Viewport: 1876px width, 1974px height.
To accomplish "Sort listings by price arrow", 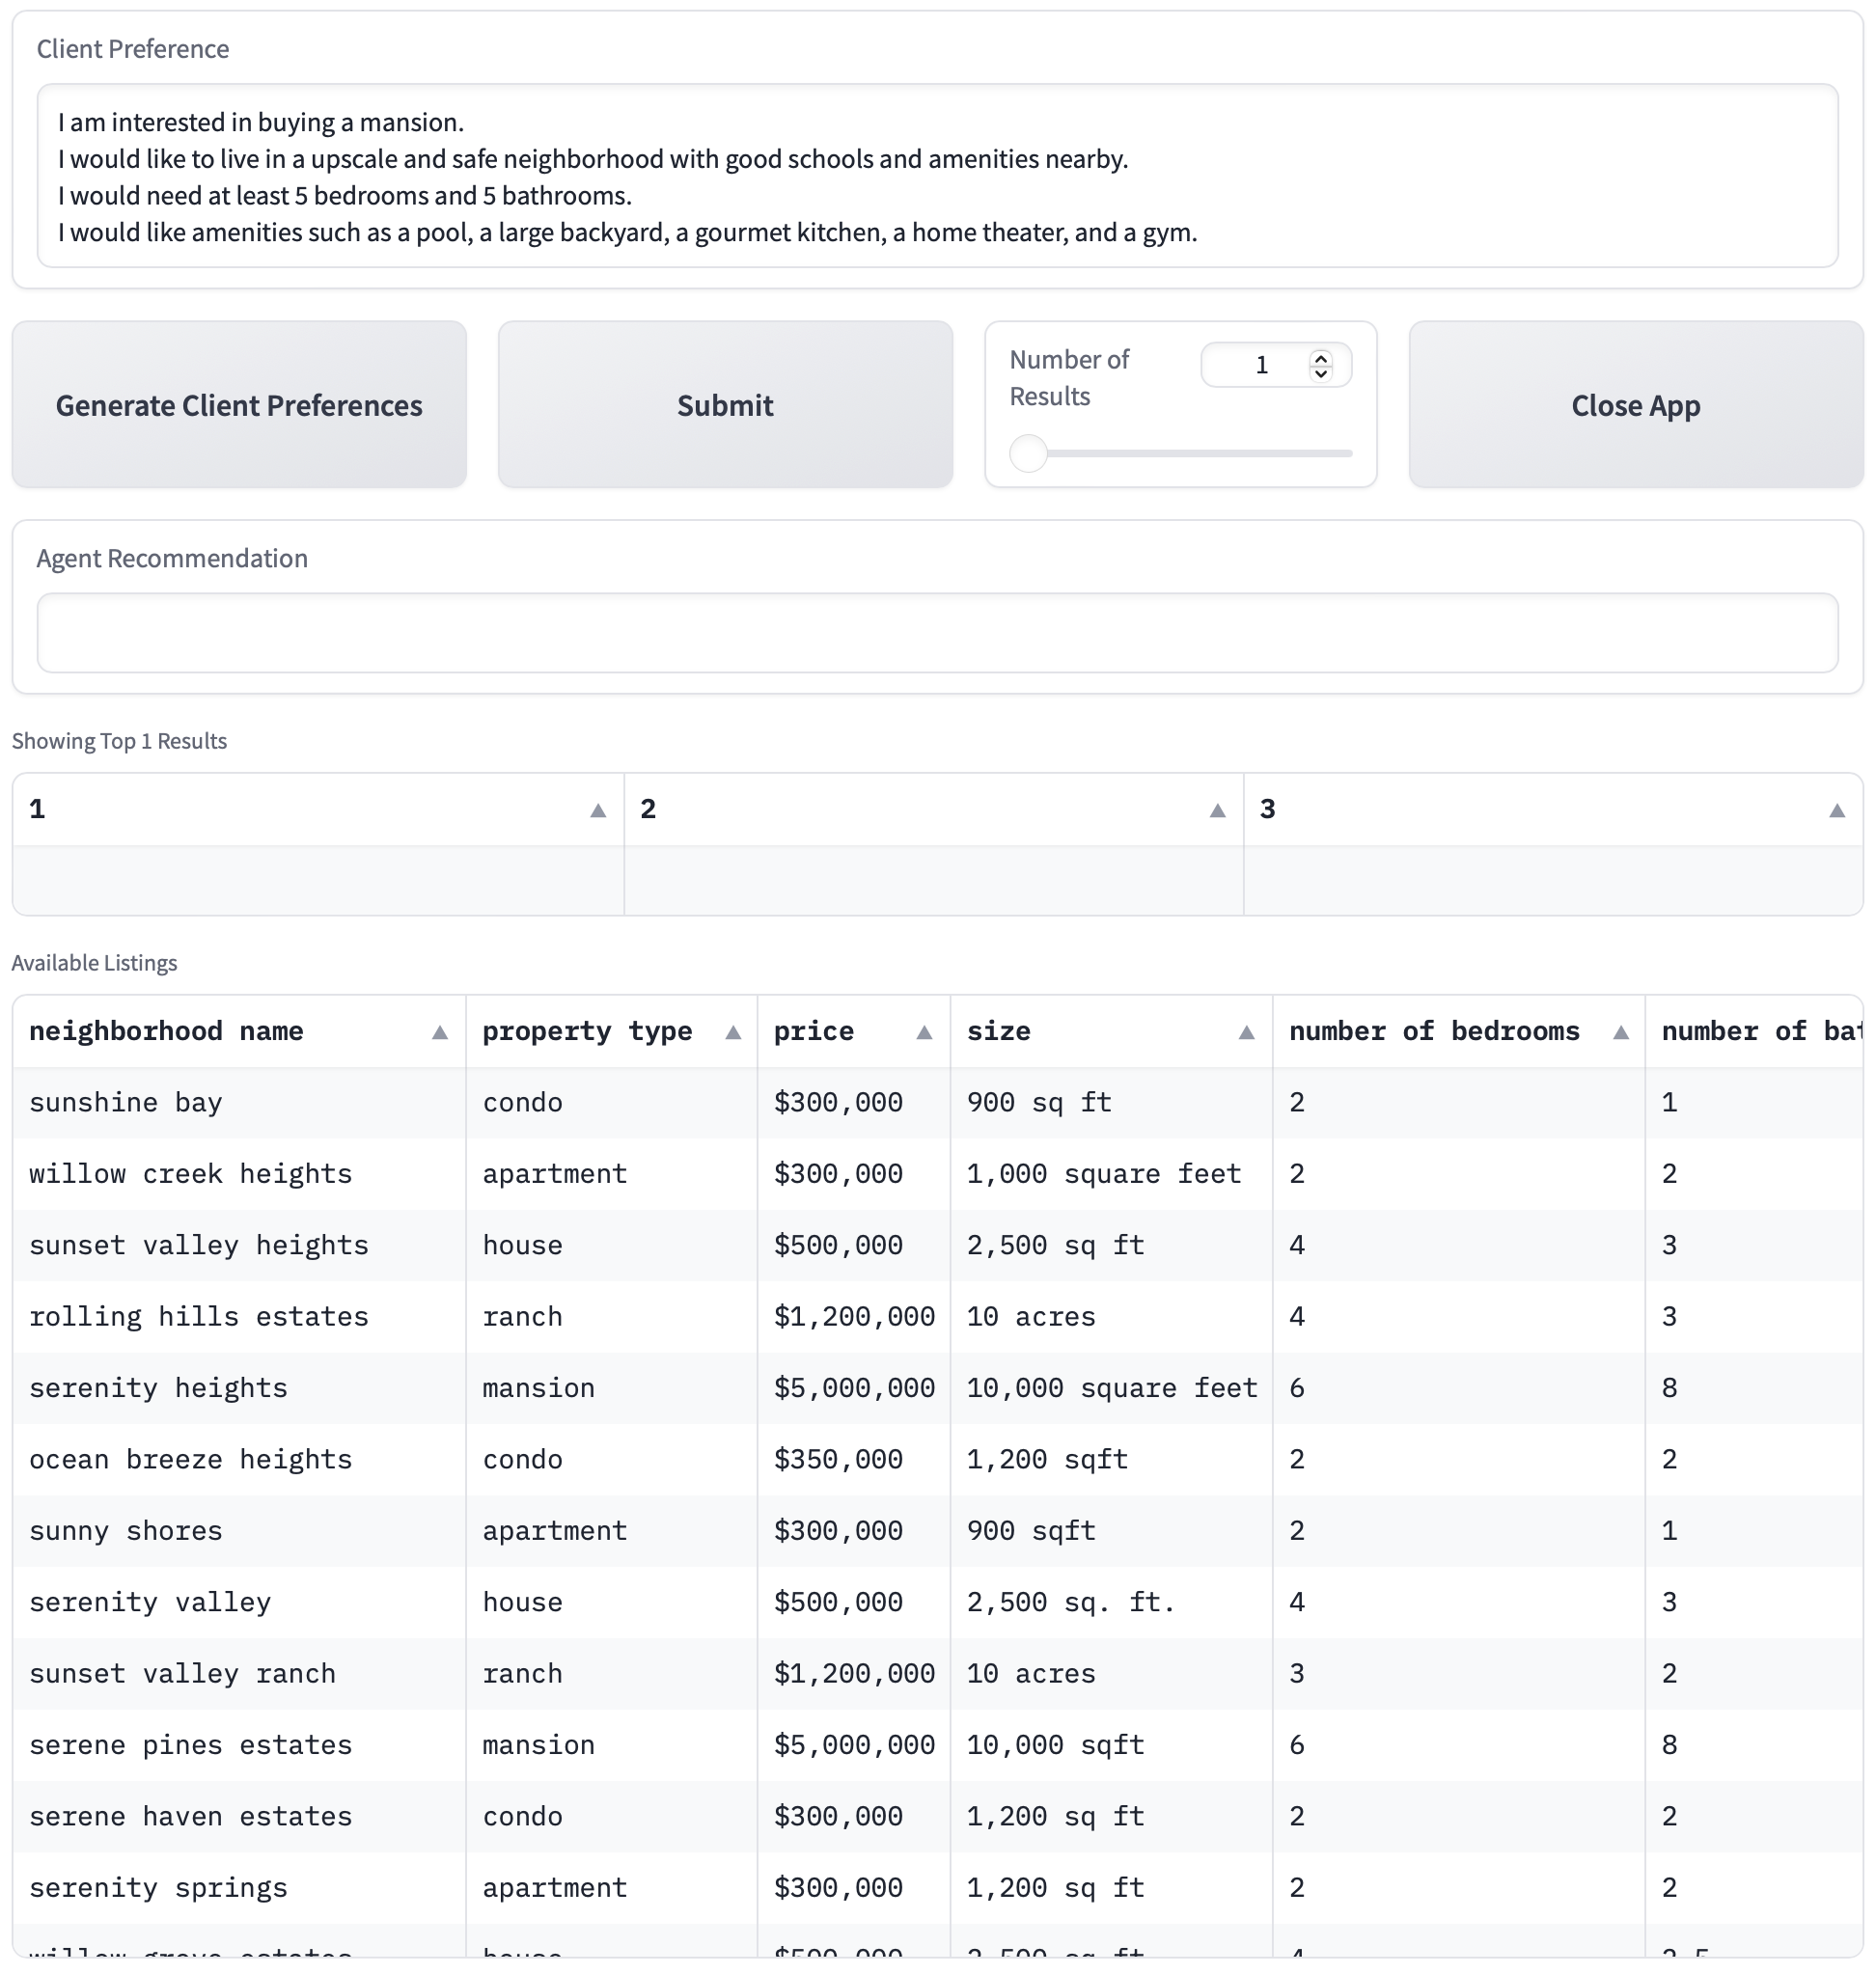I will (x=924, y=1032).
